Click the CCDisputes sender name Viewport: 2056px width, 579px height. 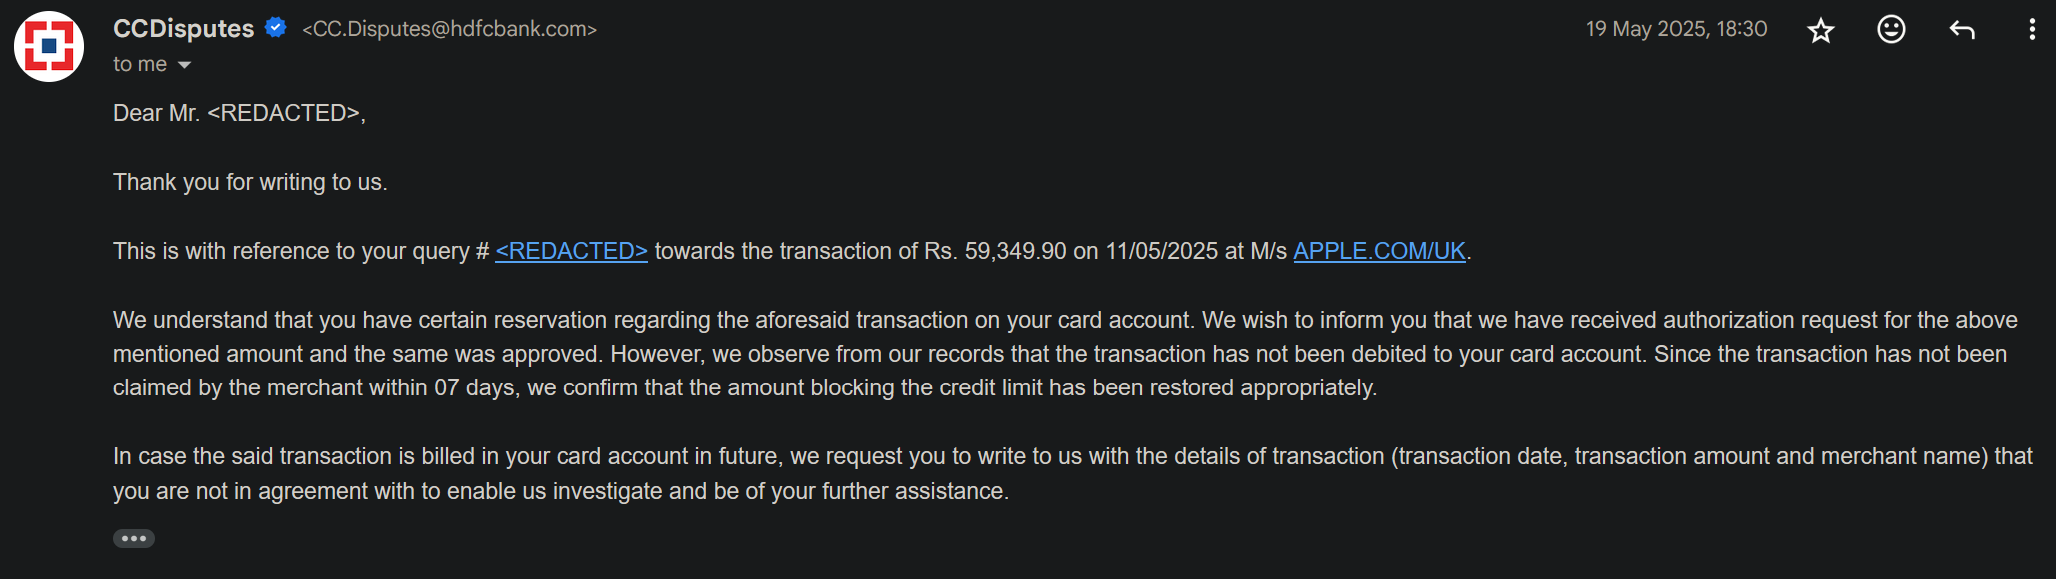(x=184, y=28)
